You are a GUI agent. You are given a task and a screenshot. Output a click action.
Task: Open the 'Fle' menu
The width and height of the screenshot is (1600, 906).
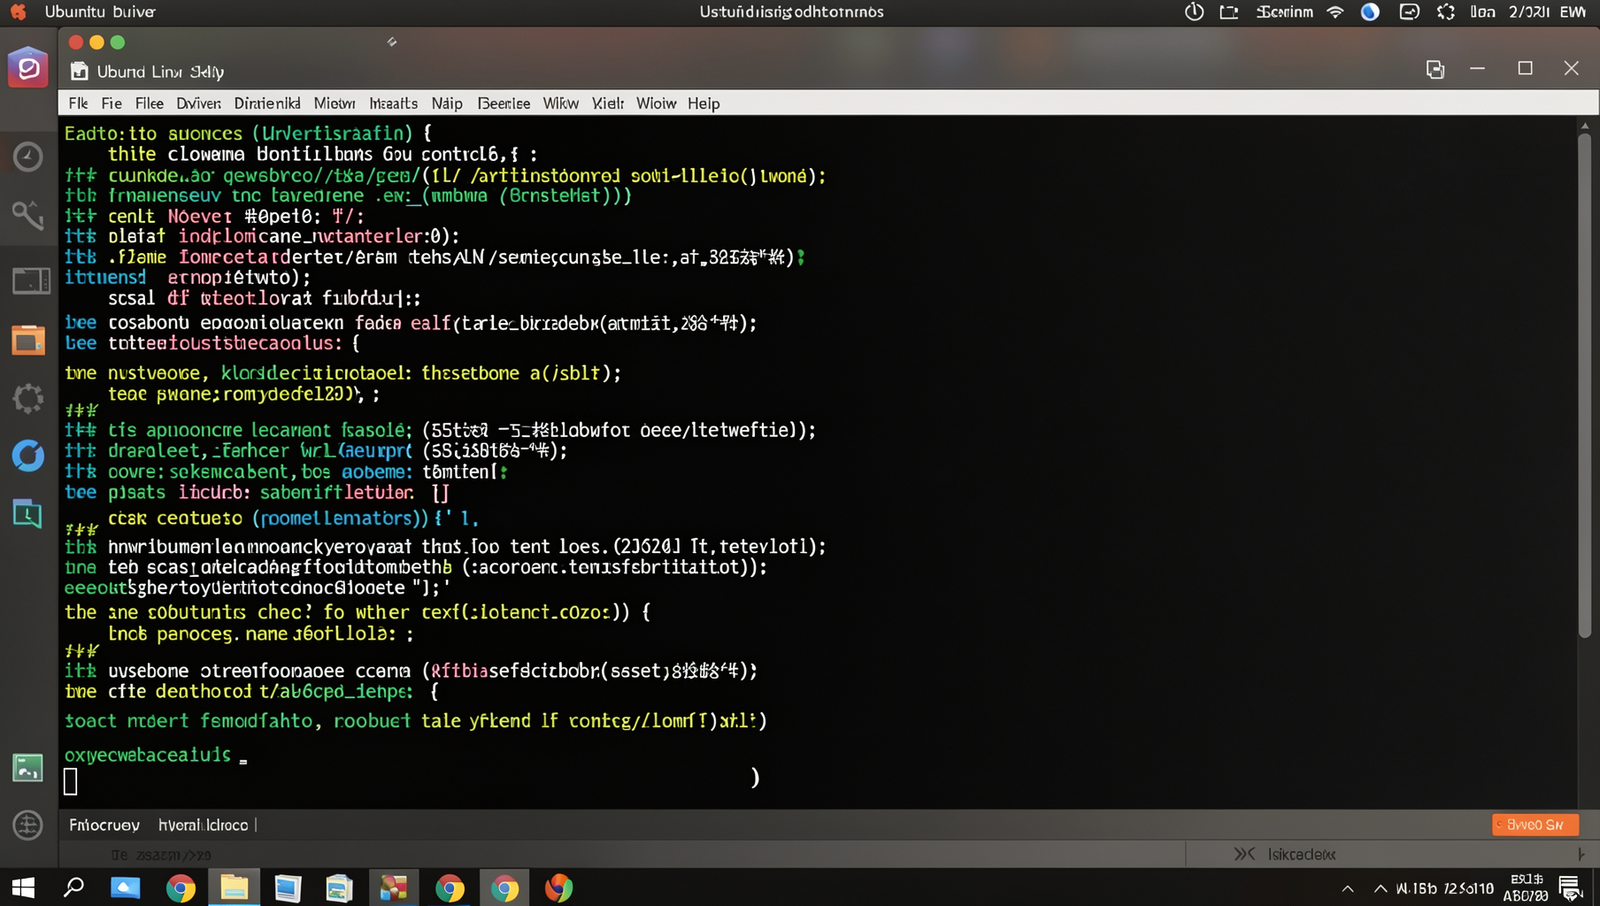coord(78,103)
